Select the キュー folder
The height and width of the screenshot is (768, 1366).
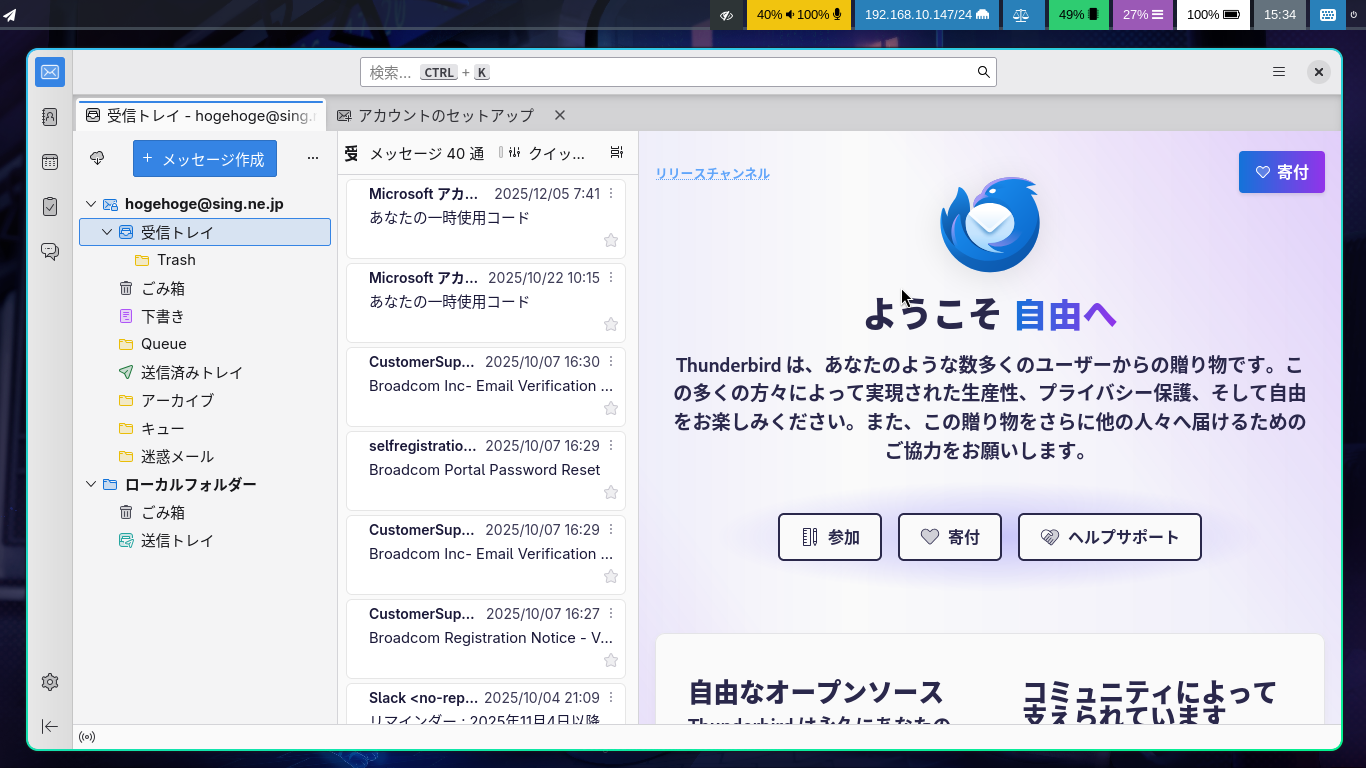coord(205,428)
